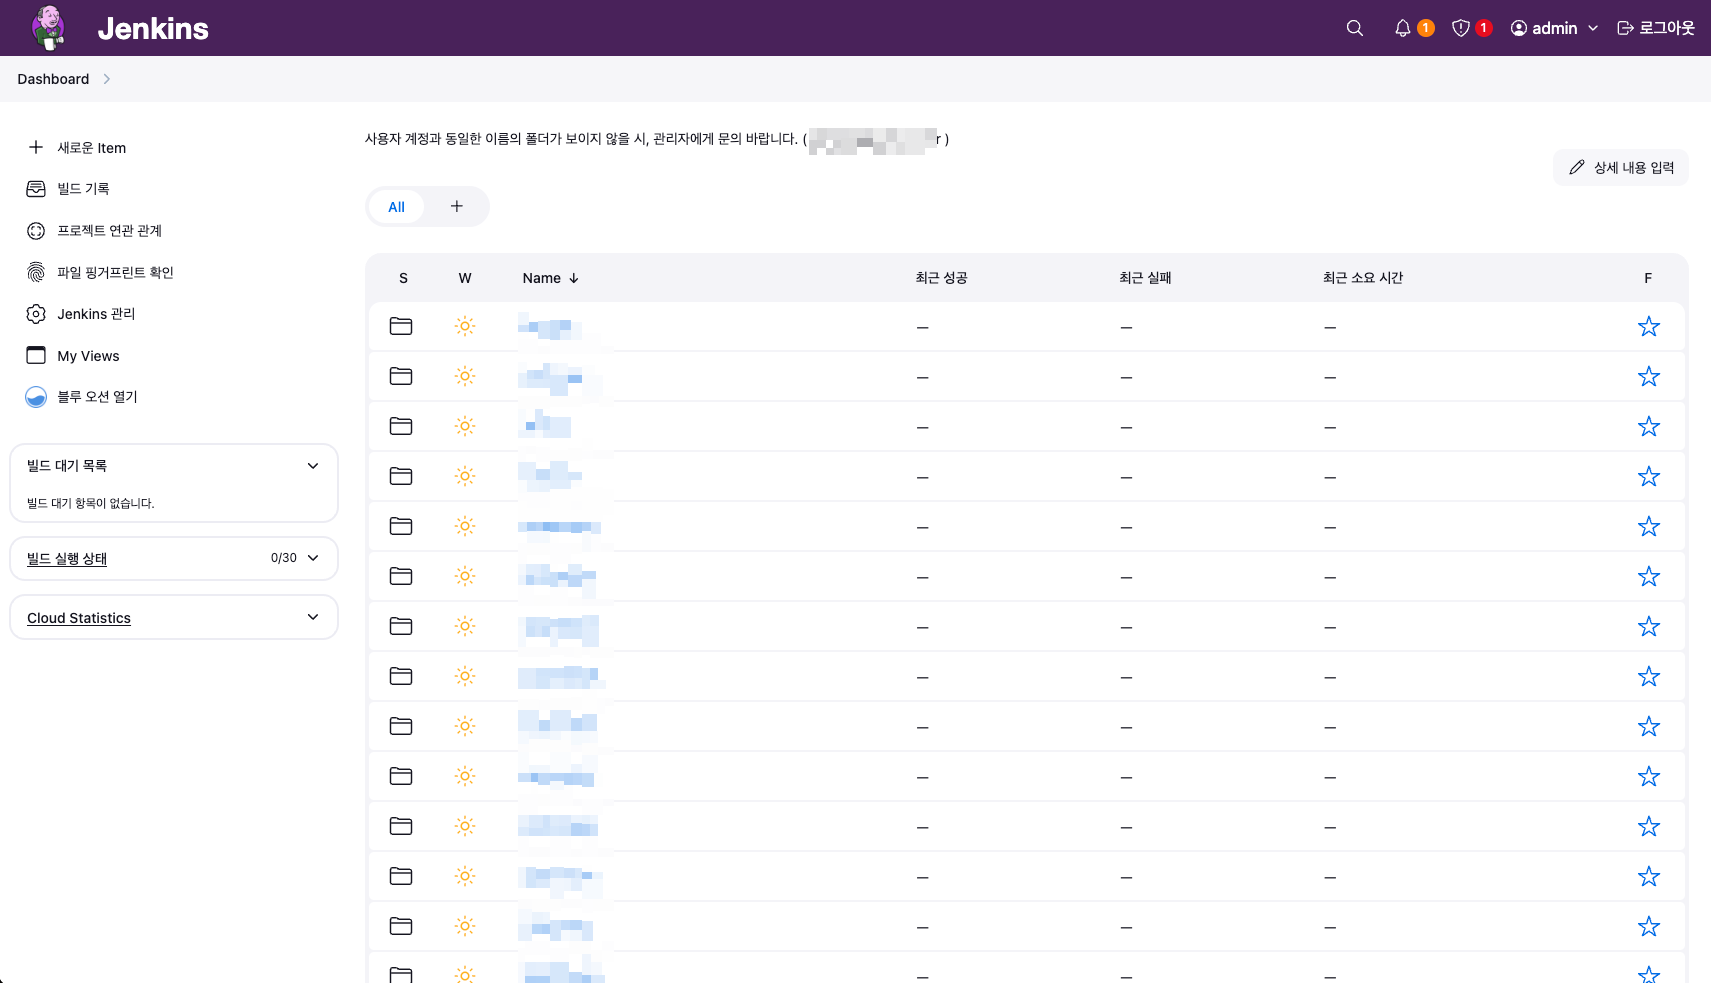Screen dimensions: 1711x983
Task: Open 프로젝트 연관 관계 page
Action: [x=94, y=231]
